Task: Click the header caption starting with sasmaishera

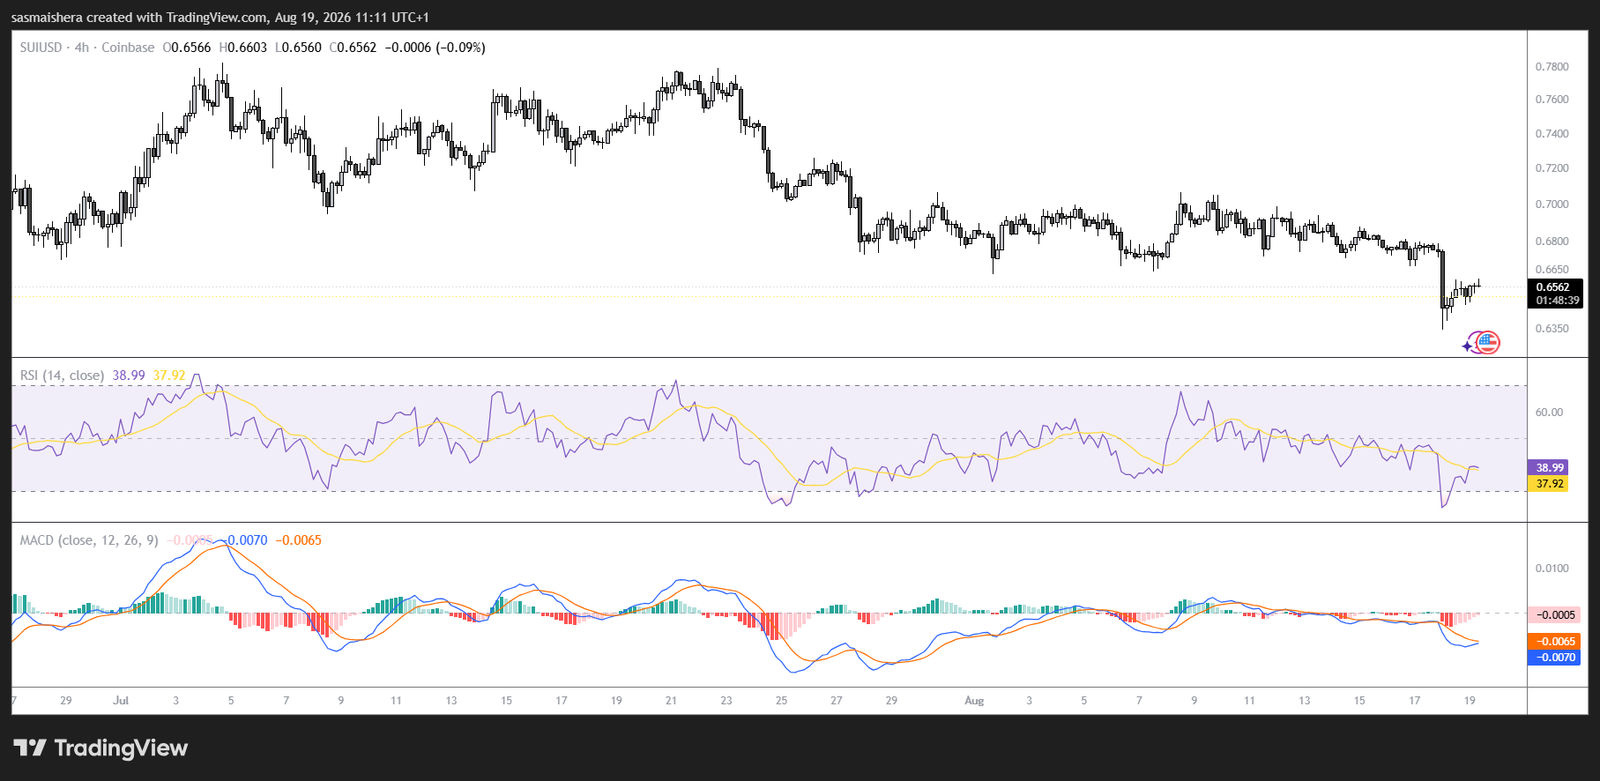Action: [x=220, y=17]
